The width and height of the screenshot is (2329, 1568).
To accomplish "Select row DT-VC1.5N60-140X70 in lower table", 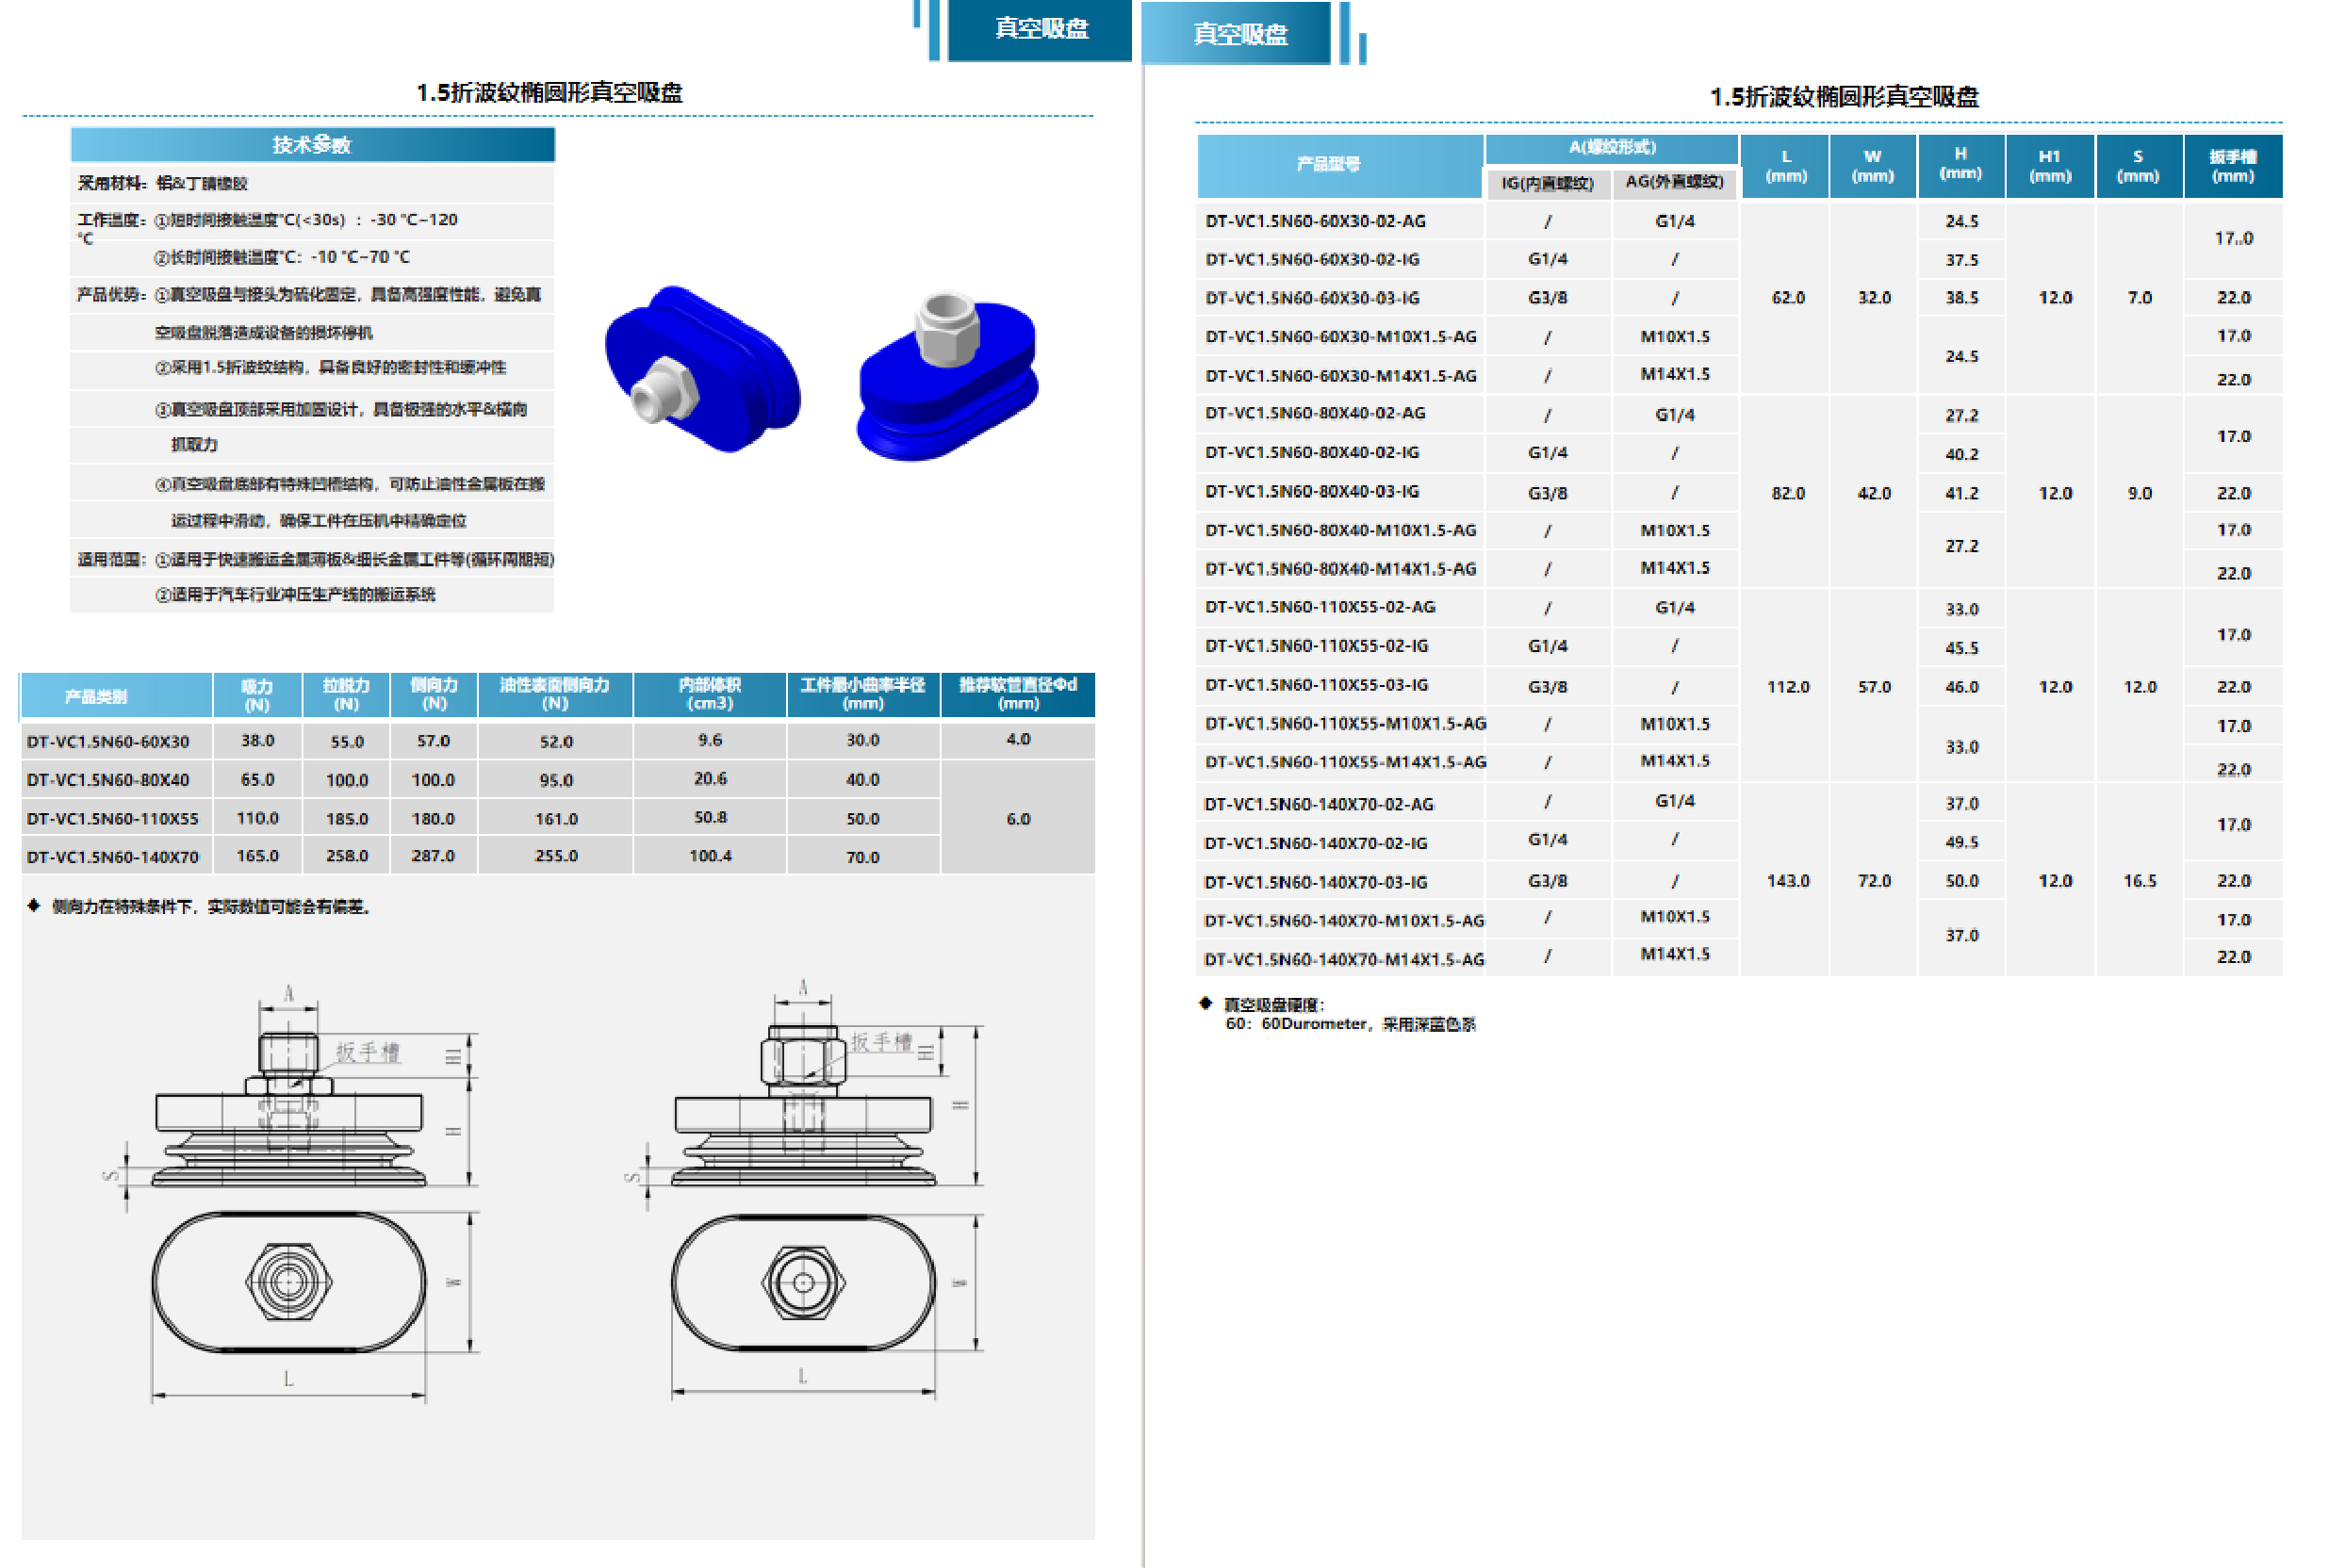I will point(112,857).
